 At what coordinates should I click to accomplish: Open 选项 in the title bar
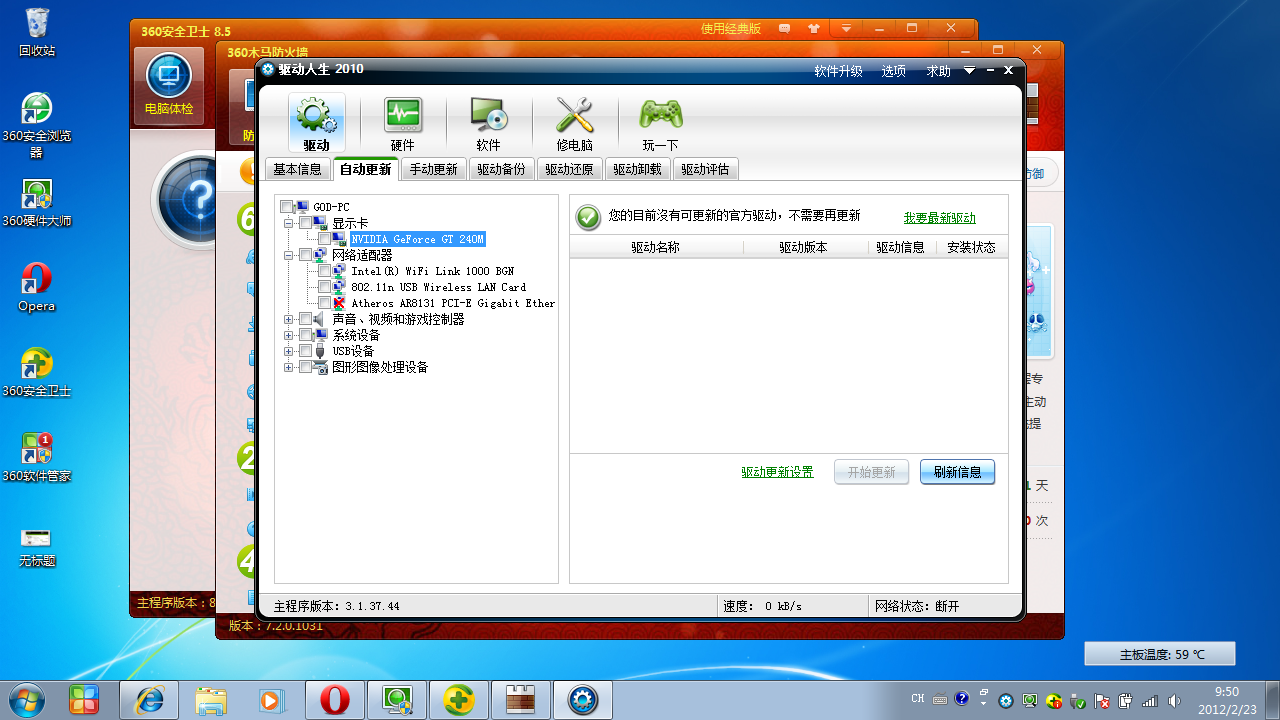click(x=894, y=71)
